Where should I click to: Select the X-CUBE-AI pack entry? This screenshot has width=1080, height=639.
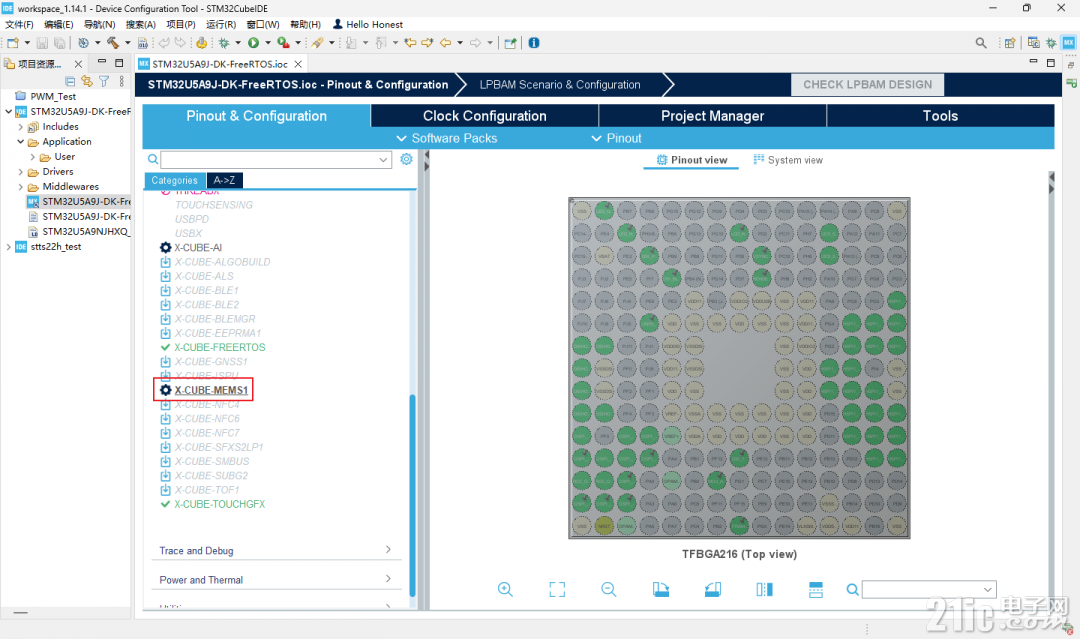(x=198, y=248)
